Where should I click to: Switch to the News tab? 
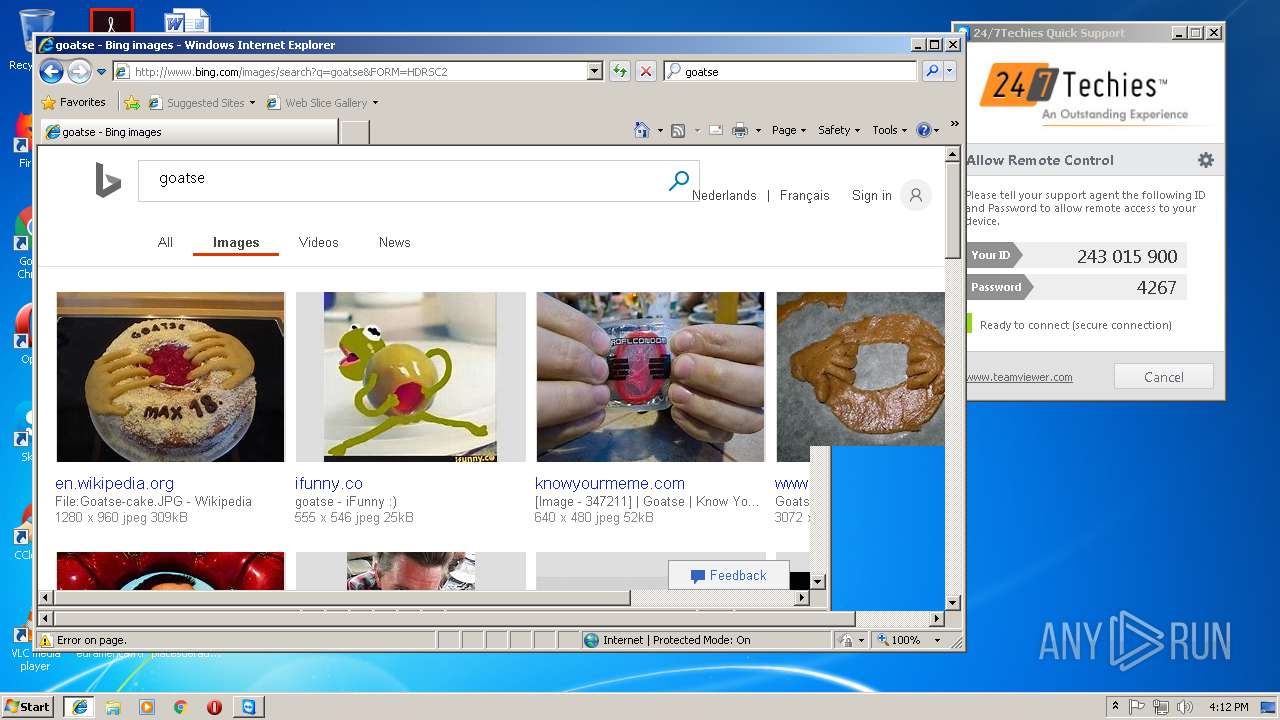pyautogui.click(x=394, y=242)
